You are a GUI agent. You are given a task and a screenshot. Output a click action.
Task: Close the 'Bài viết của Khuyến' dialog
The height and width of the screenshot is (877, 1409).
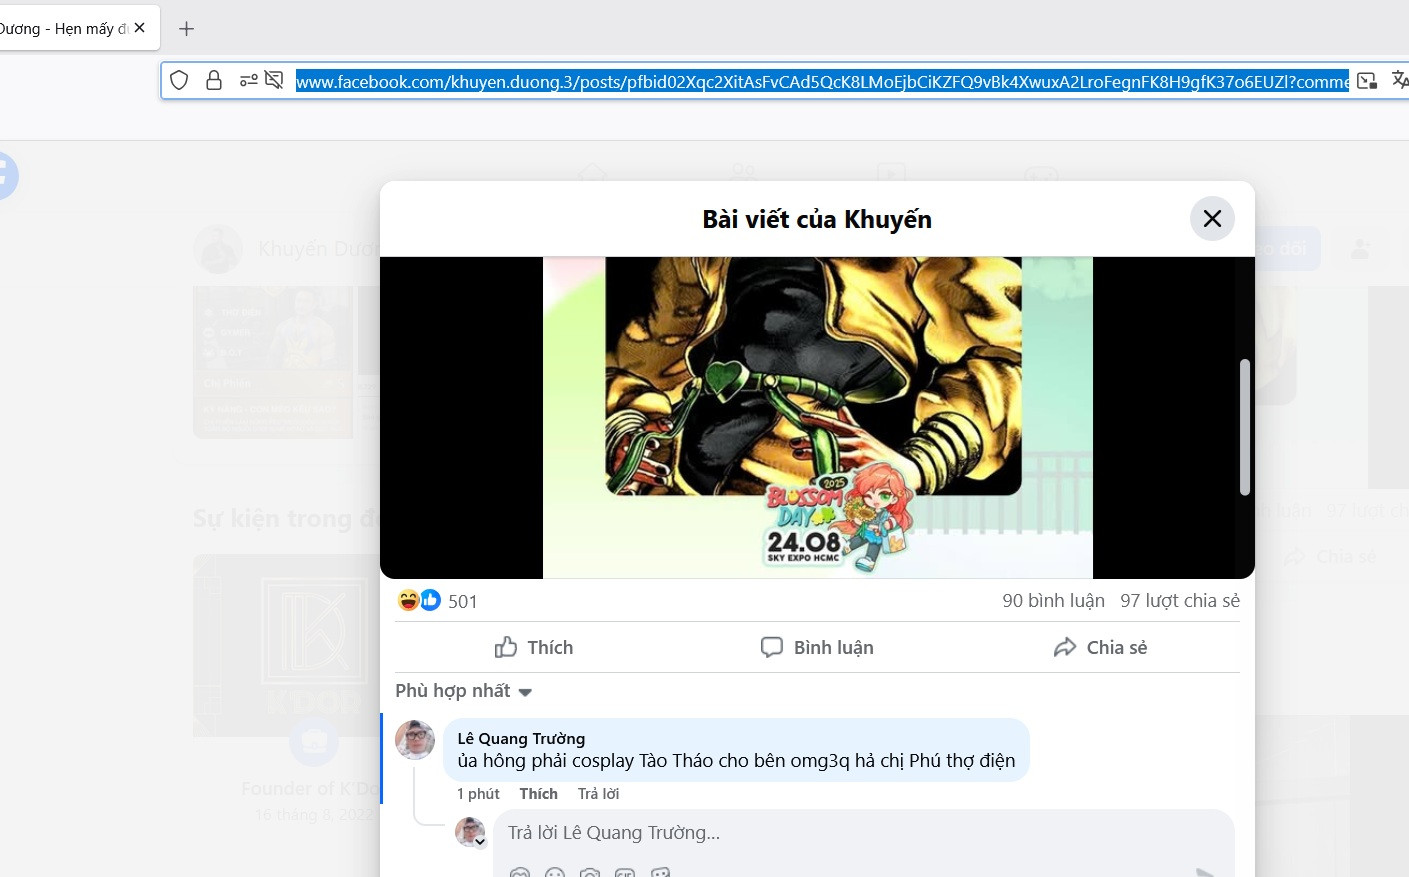1212,218
